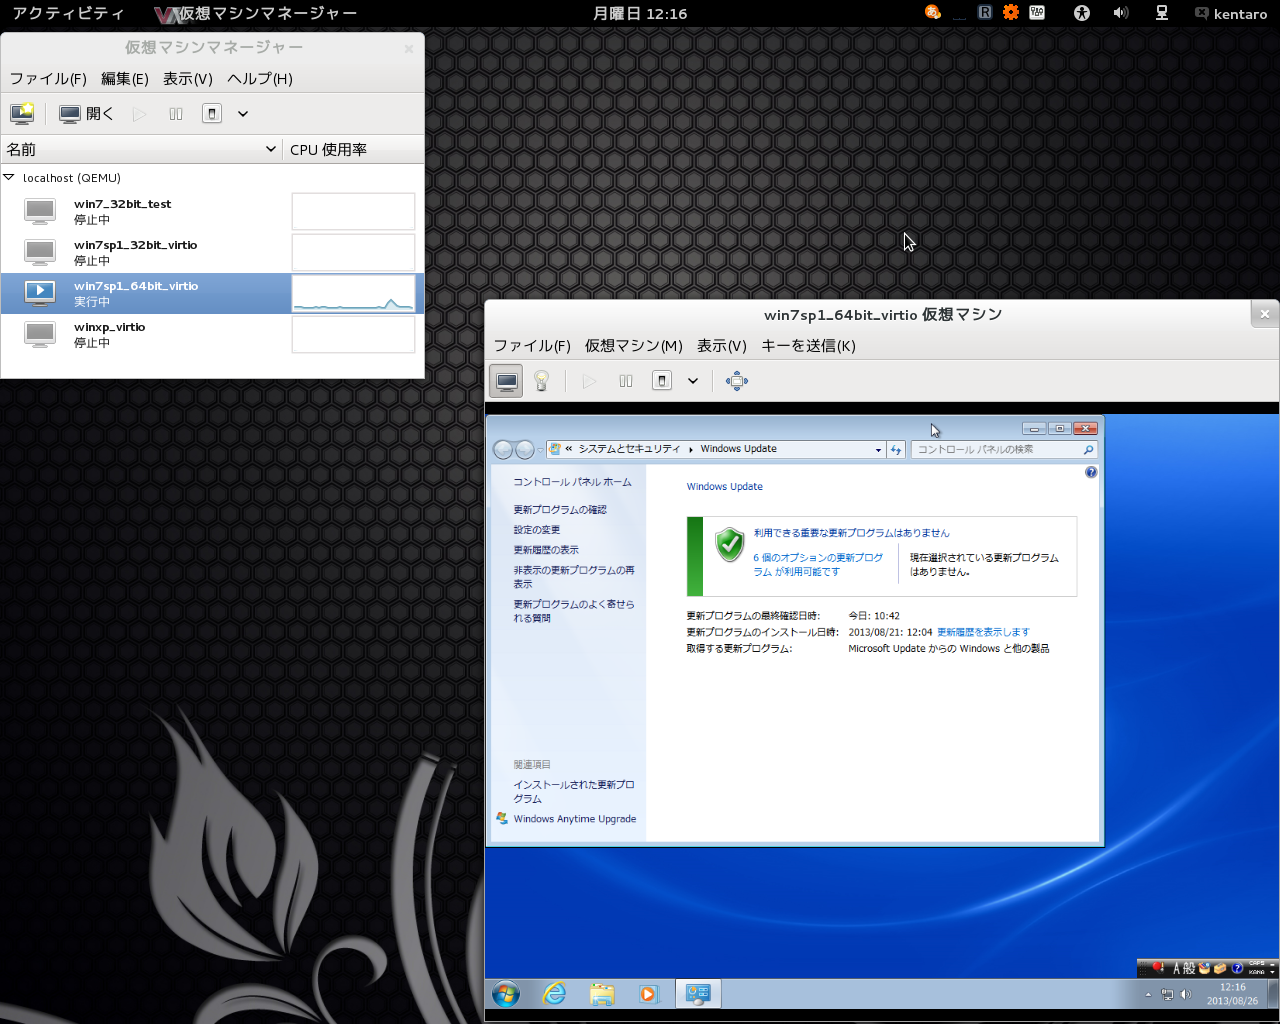Open 表示(V) menu in the manager window

(x=188, y=78)
